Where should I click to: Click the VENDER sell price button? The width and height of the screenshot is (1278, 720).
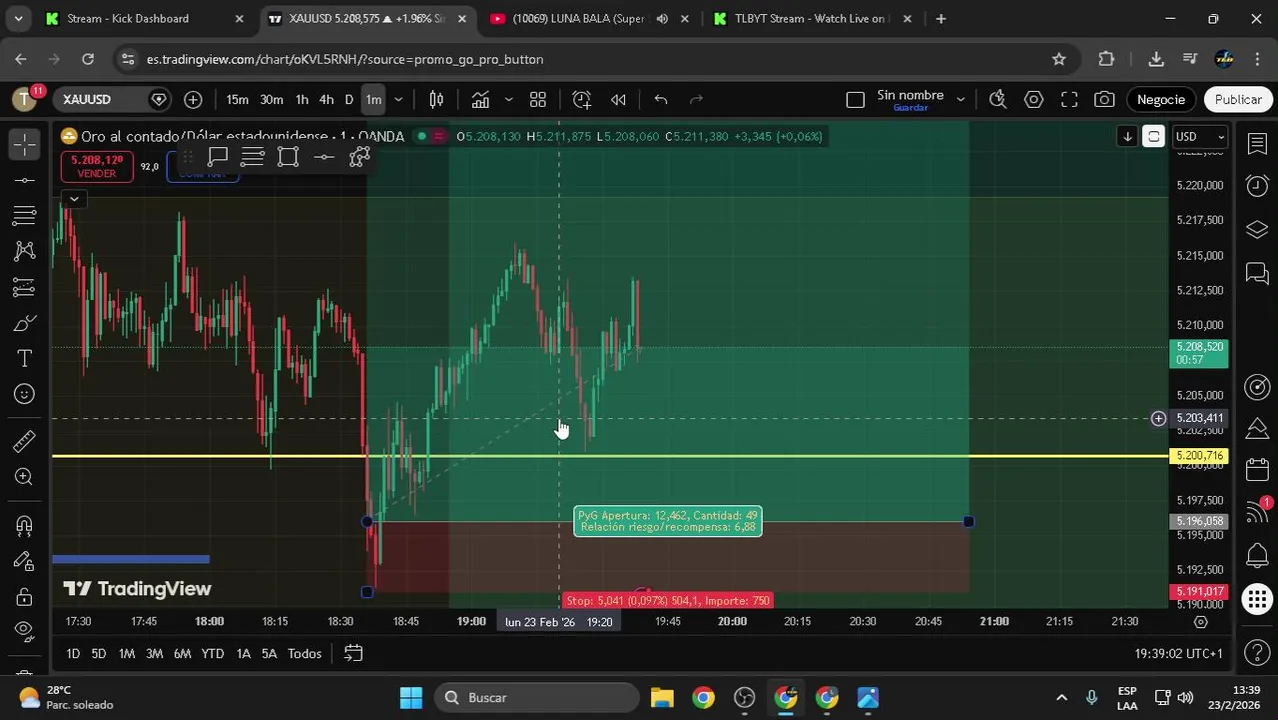click(97, 166)
